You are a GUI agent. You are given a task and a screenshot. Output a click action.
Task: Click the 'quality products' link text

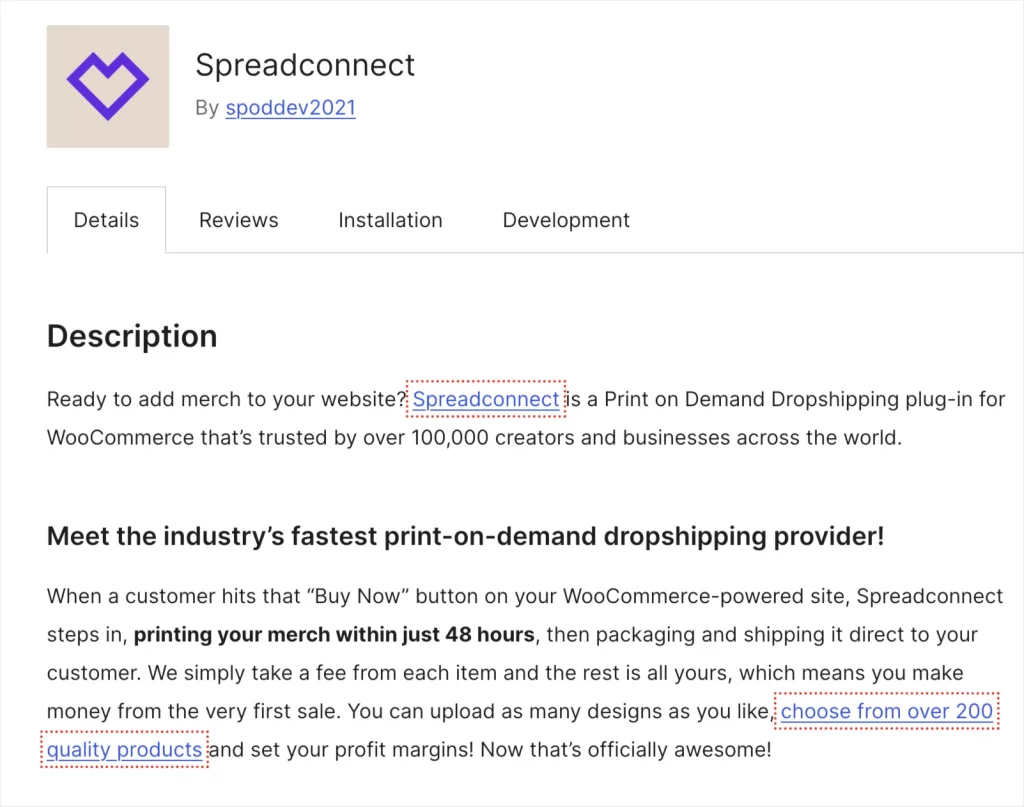pos(123,750)
